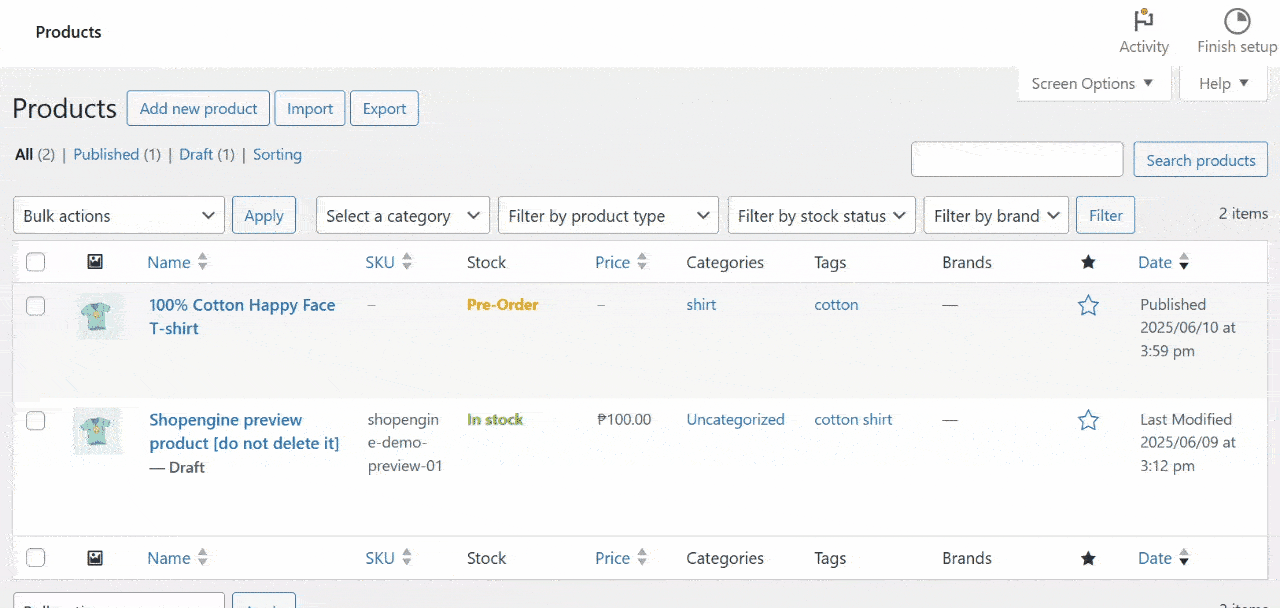Open the cotton shirt tag link
The image size is (1280, 608).
click(853, 420)
